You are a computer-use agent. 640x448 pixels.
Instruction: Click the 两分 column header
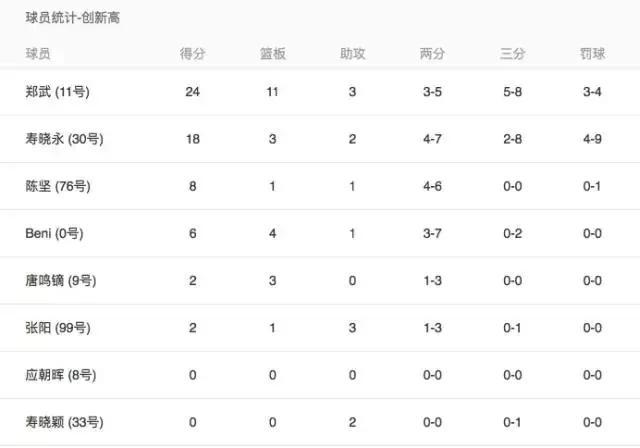432,54
